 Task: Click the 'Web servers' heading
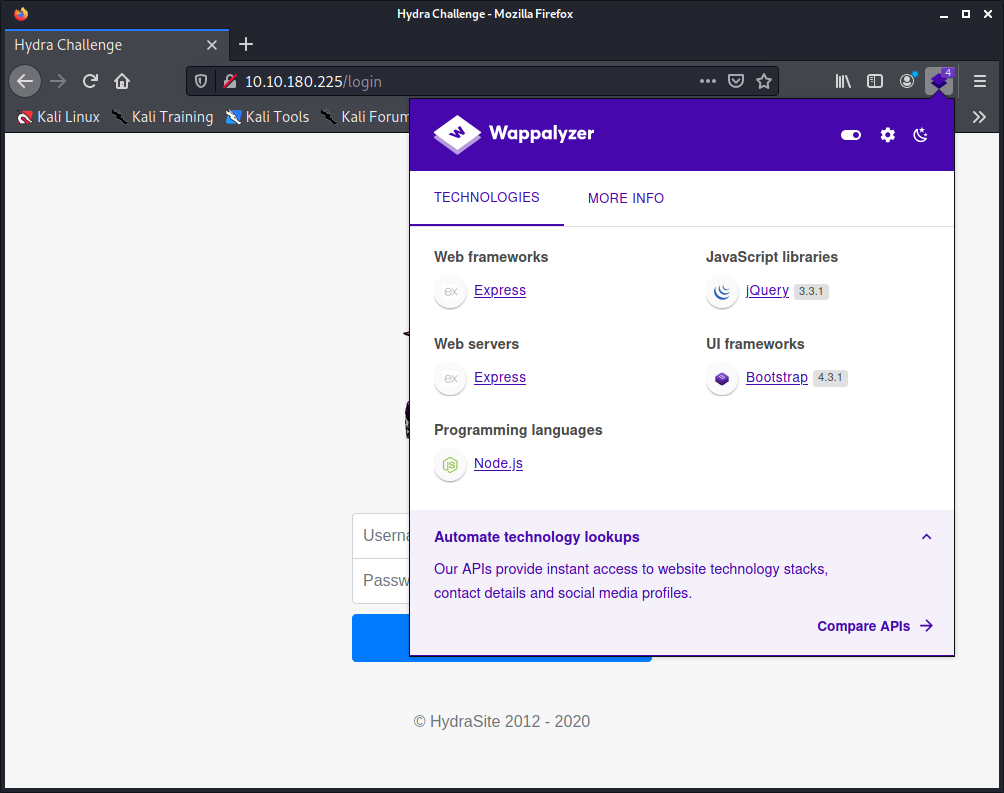[476, 344]
